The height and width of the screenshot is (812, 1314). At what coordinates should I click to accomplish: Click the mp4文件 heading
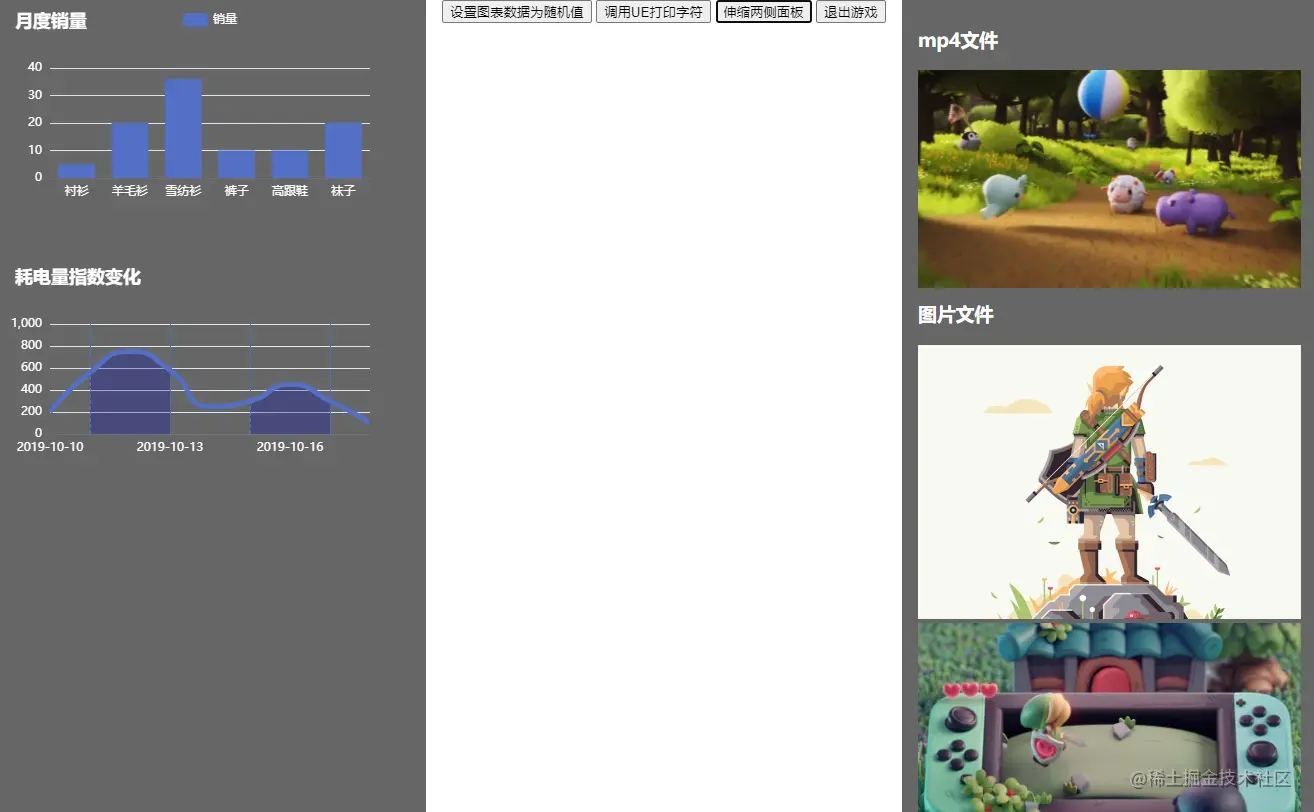pos(958,41)
